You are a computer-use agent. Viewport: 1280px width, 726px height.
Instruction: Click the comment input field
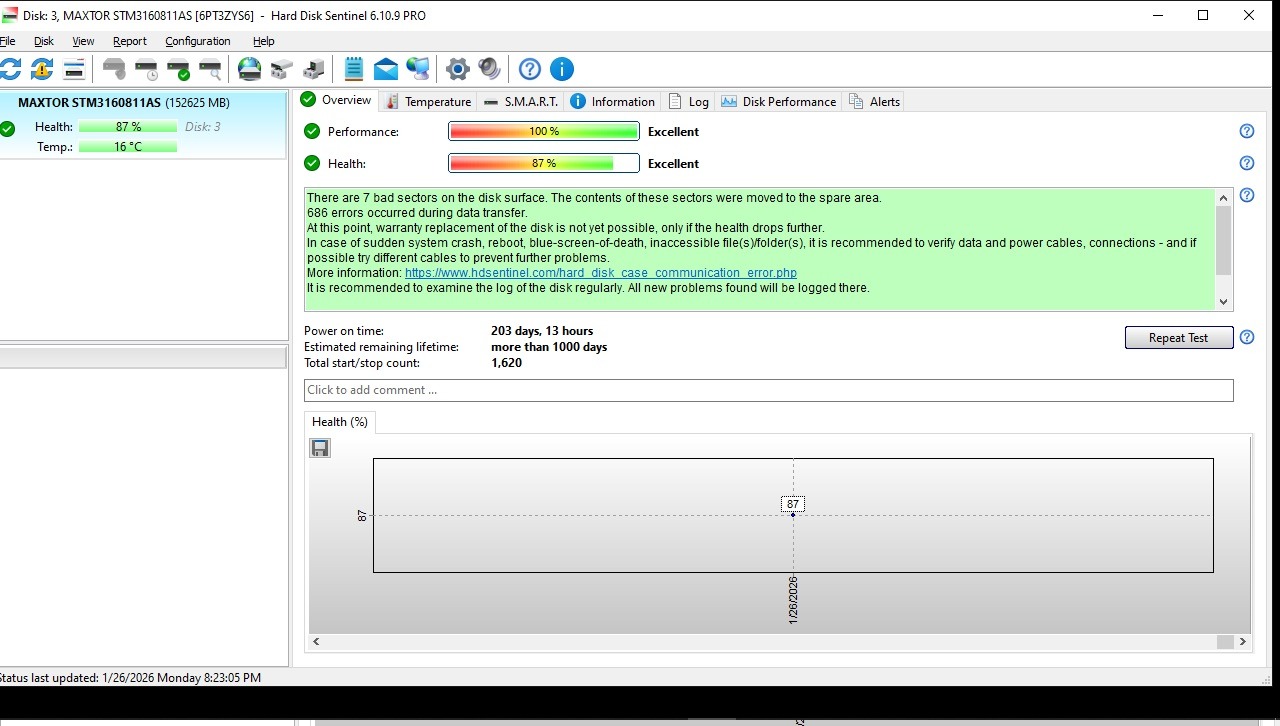(x=768, y=390)
